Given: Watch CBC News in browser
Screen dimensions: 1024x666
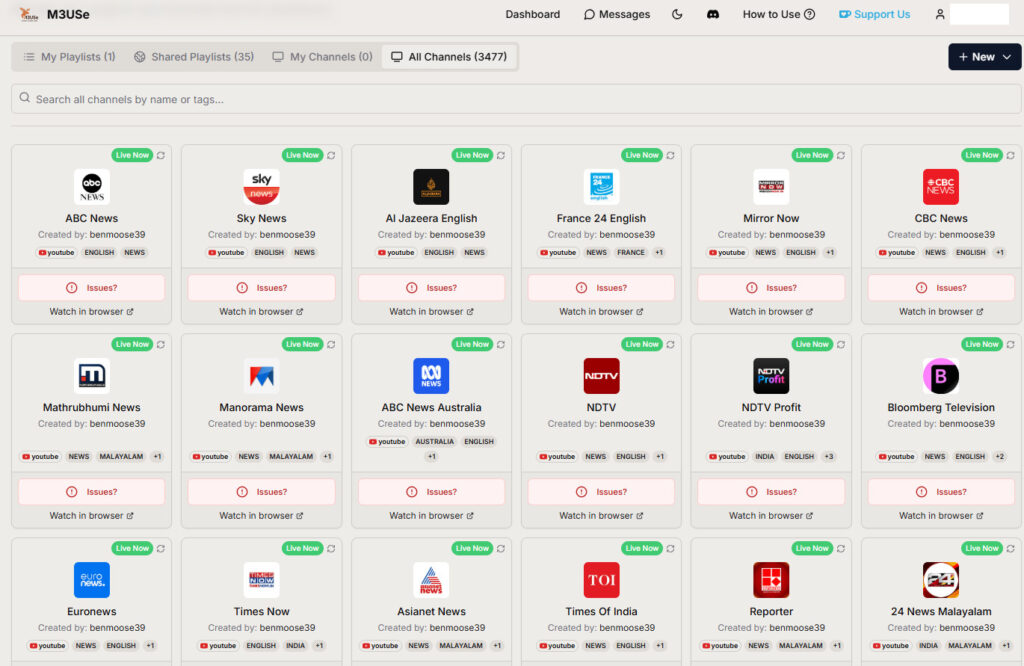Looking at the screenshot, I should coord(941,312).
